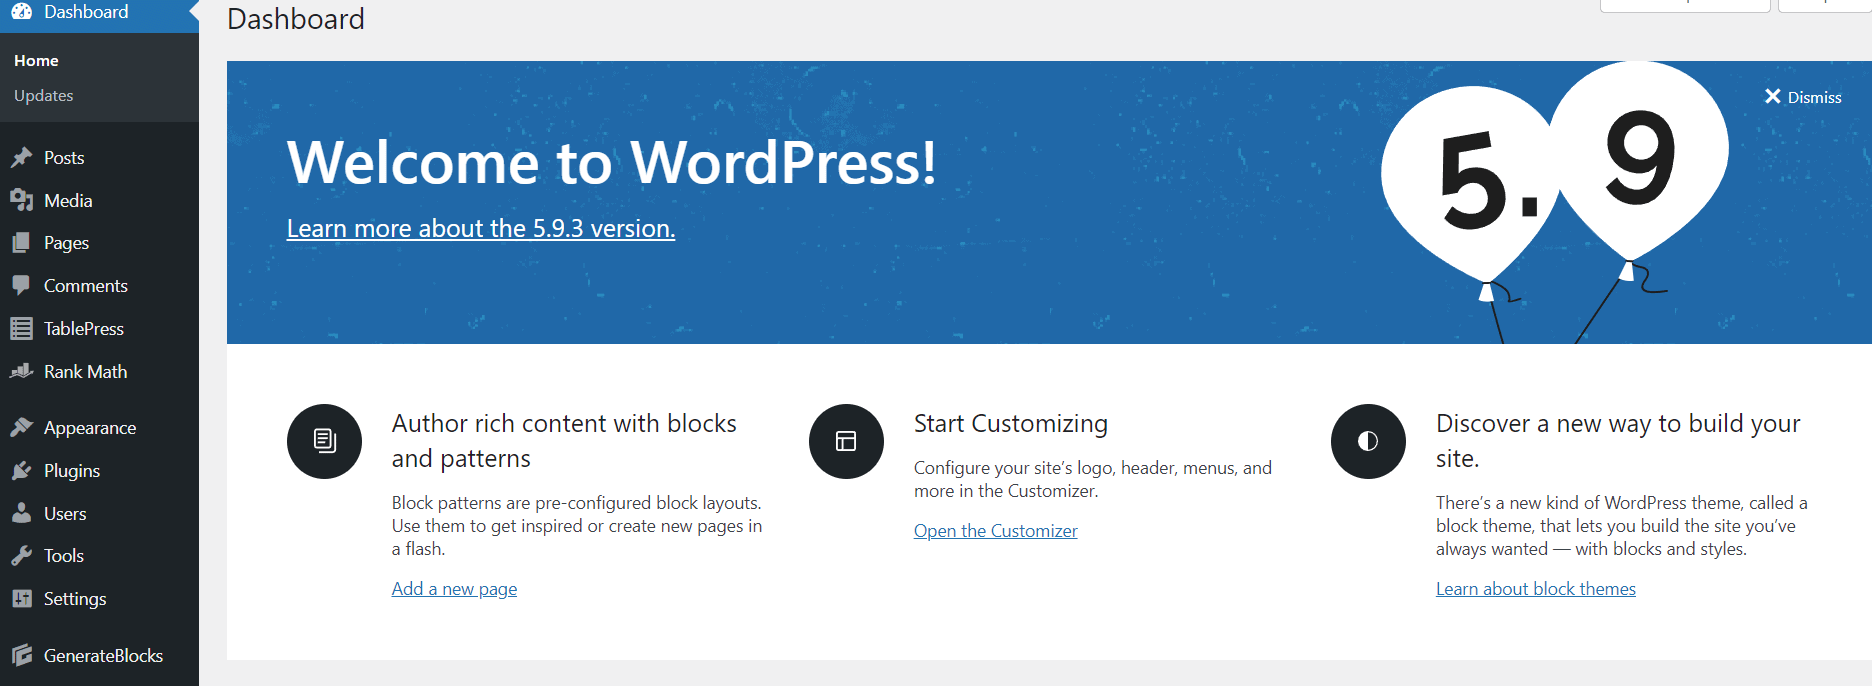Click the TablePress table icon
1872x686 pixels.
click(21, 329)
